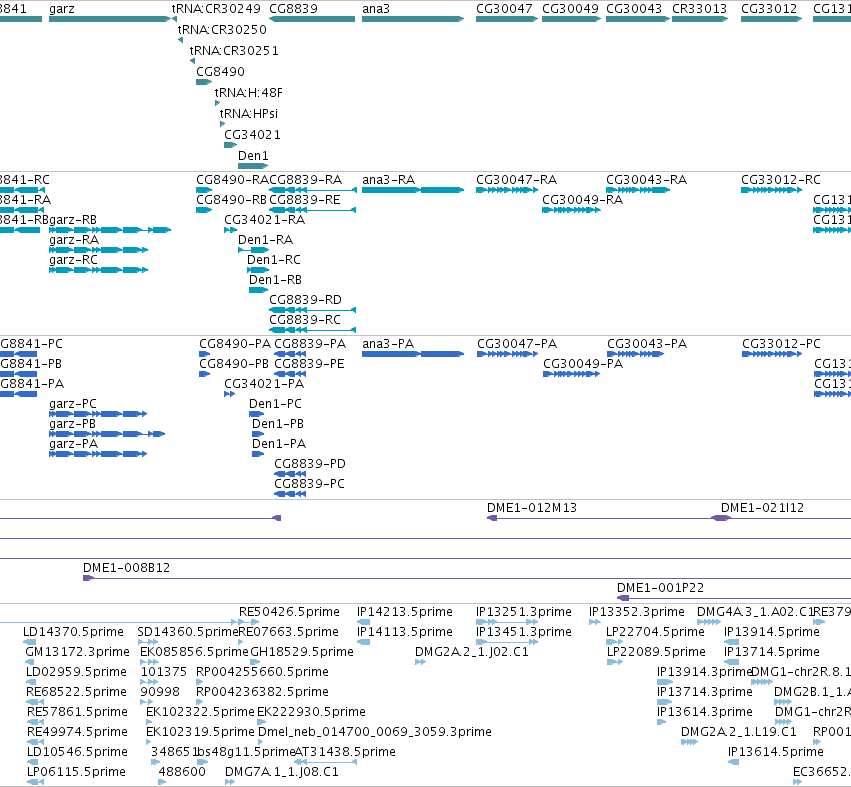Click the DME1-008B12 BAC label
Image resolution: width=851 pixels, height=787 pixels.
click(126, 568)
